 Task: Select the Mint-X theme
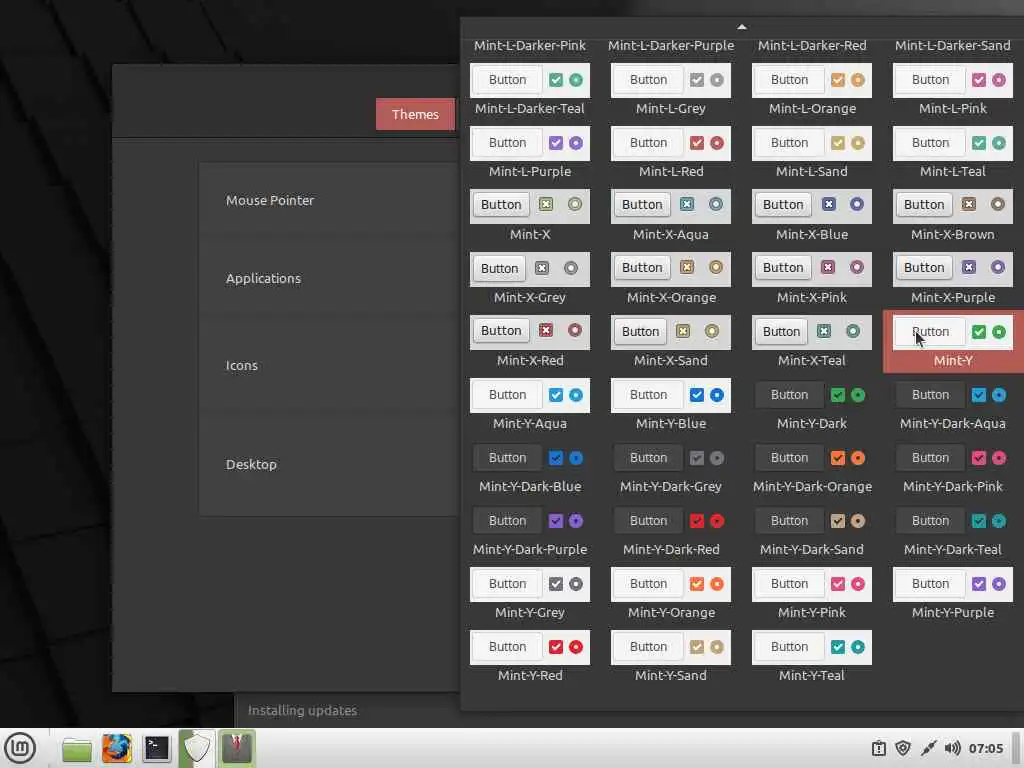530,216
